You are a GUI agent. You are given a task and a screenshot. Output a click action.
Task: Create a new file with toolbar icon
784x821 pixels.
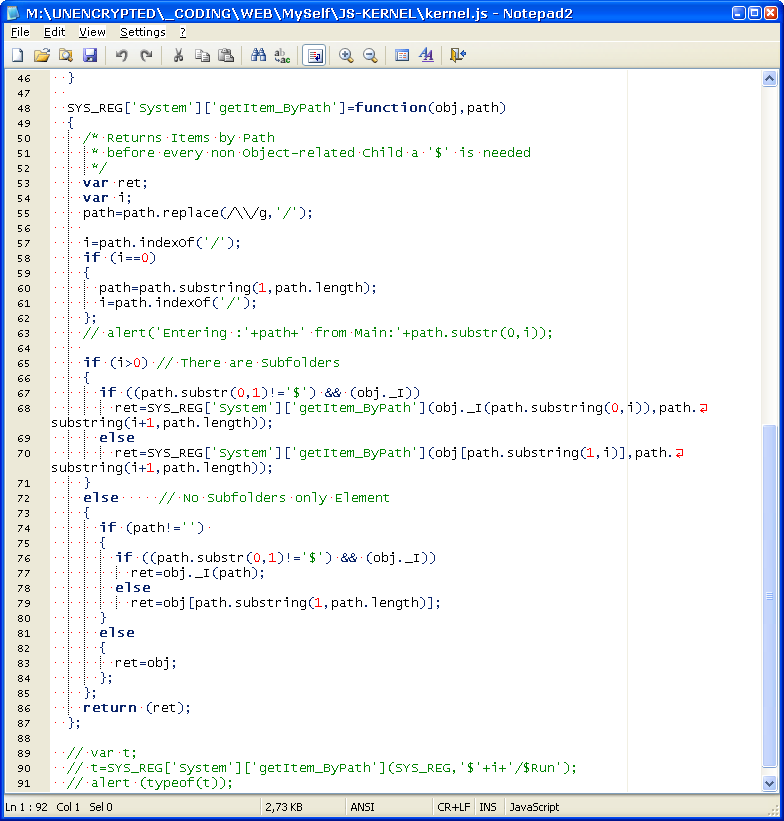pyautogui.click(x=17, y=55)
